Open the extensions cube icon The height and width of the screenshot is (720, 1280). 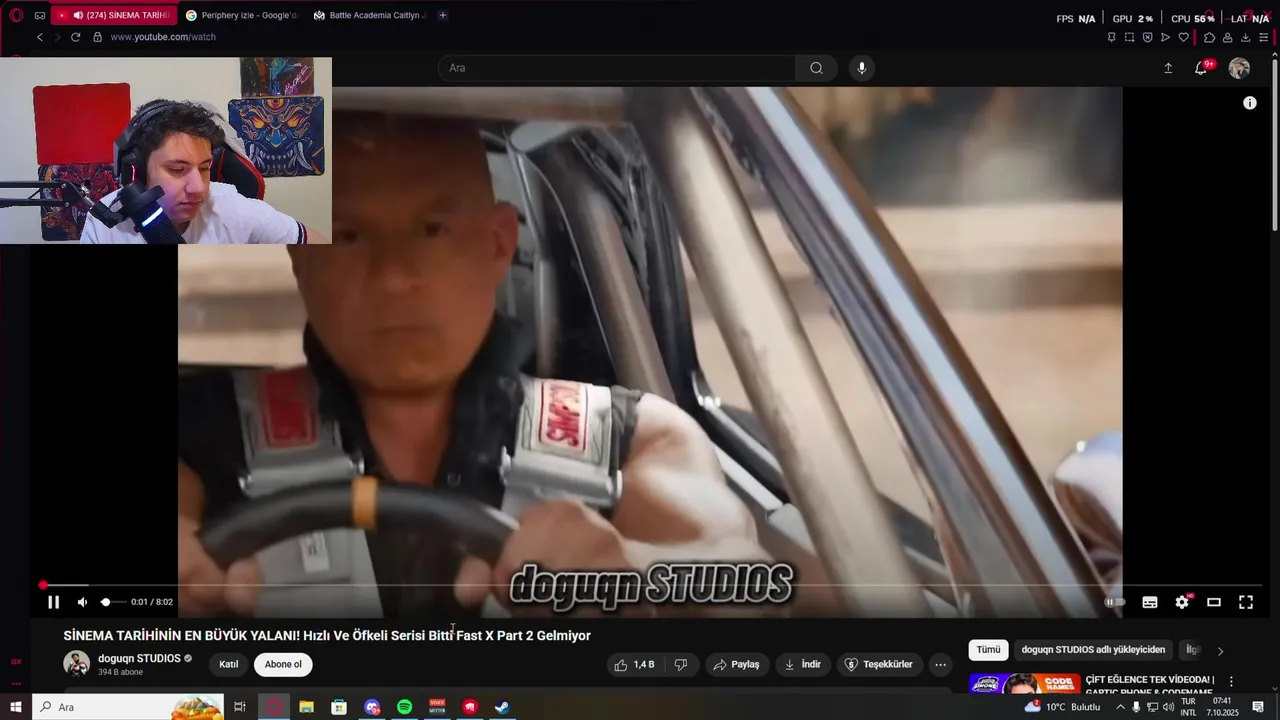tap(1209, 37)
